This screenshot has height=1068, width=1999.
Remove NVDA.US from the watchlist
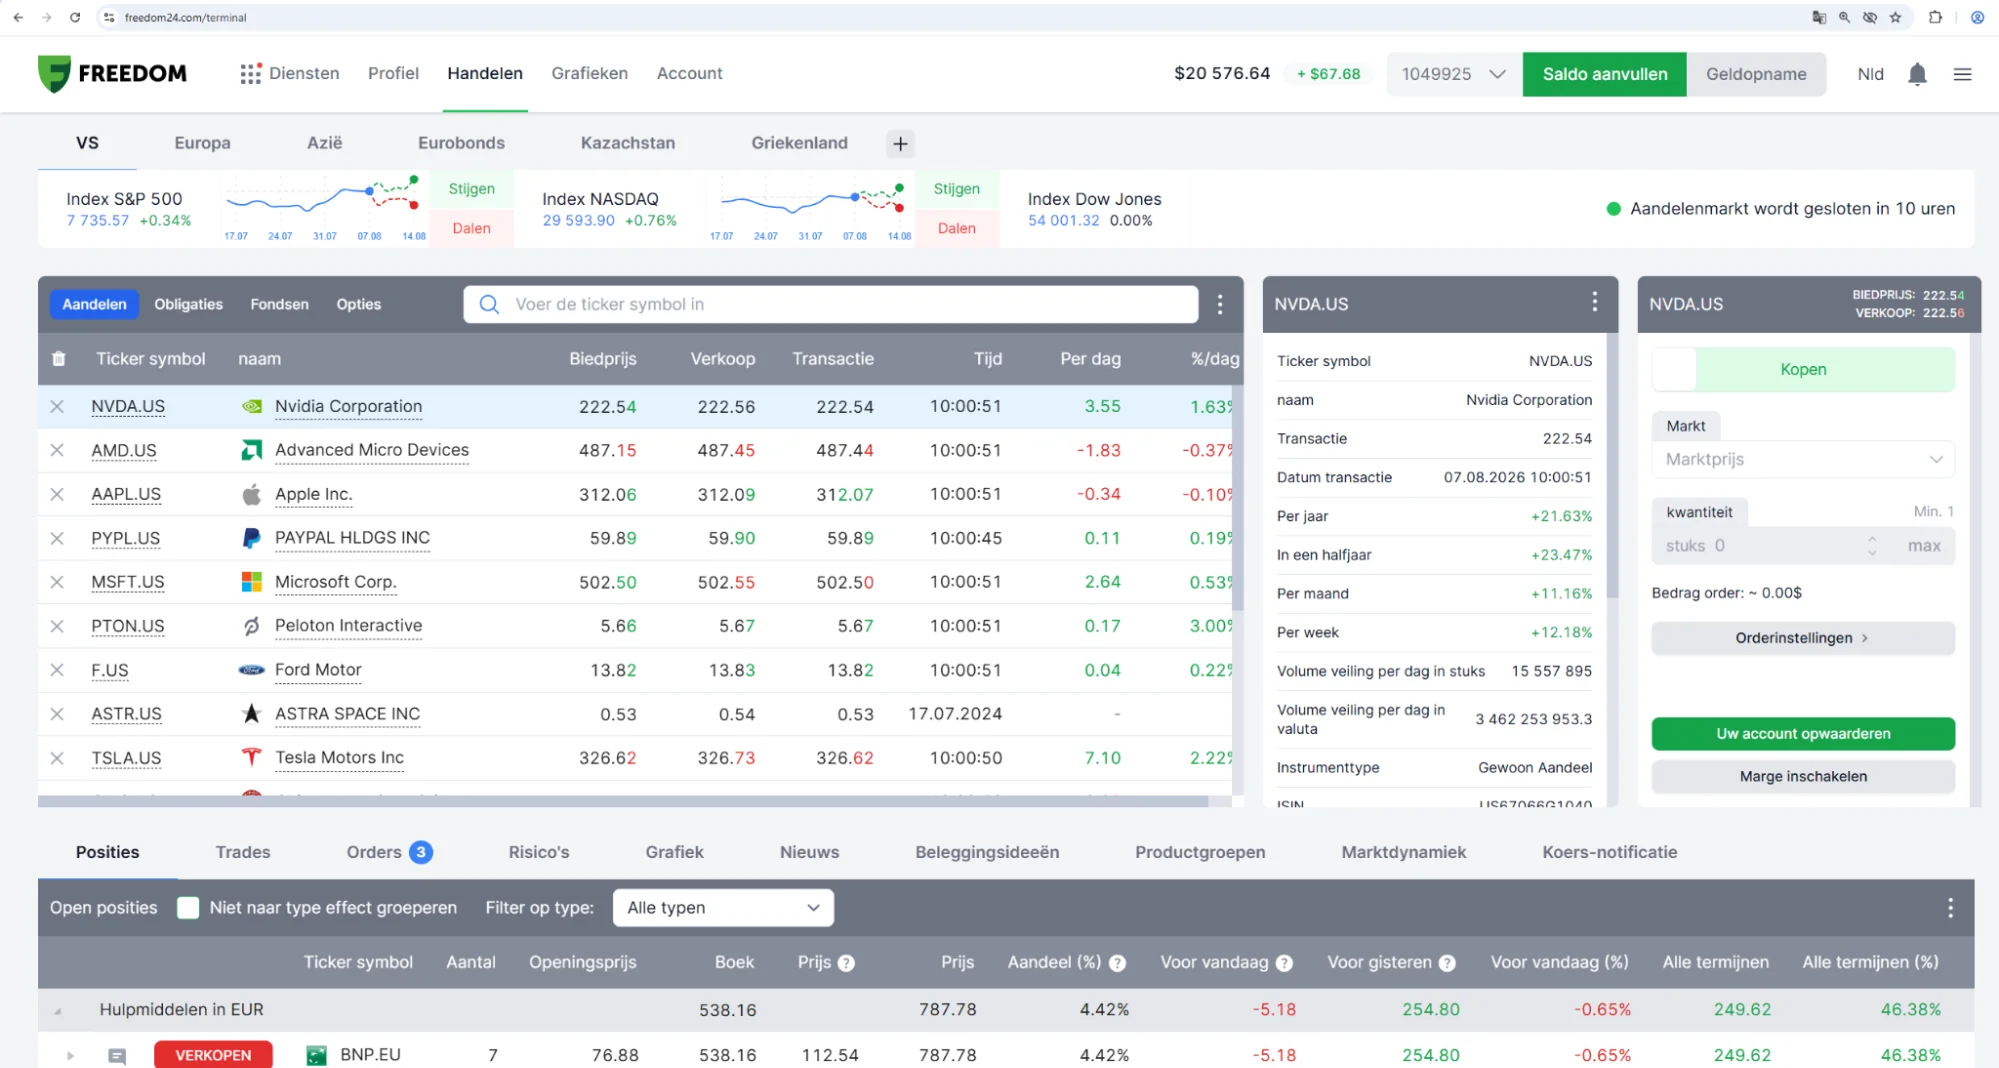click(x=57, y=406)
